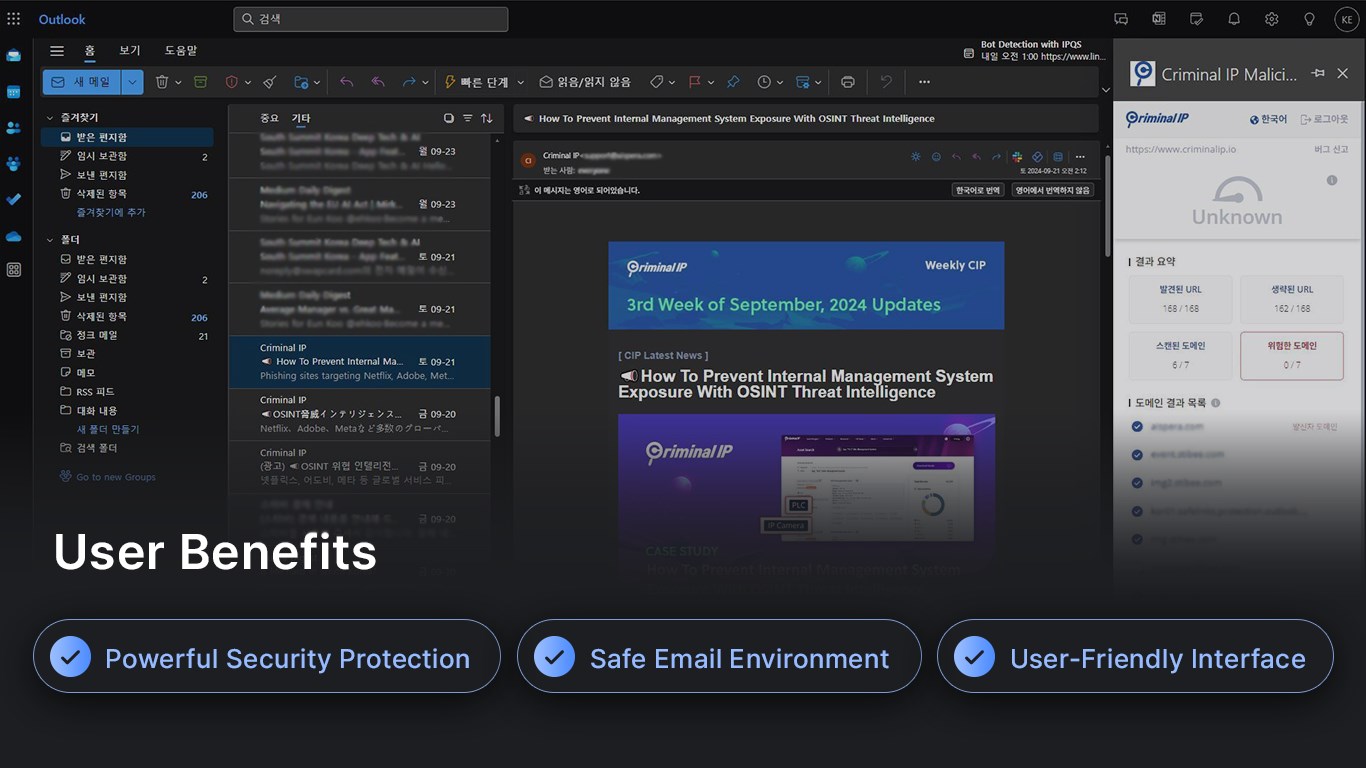Click the Delete trash can icon
Screen dimensions: 1366x768
pyautogui.click(x=161, y=82)
